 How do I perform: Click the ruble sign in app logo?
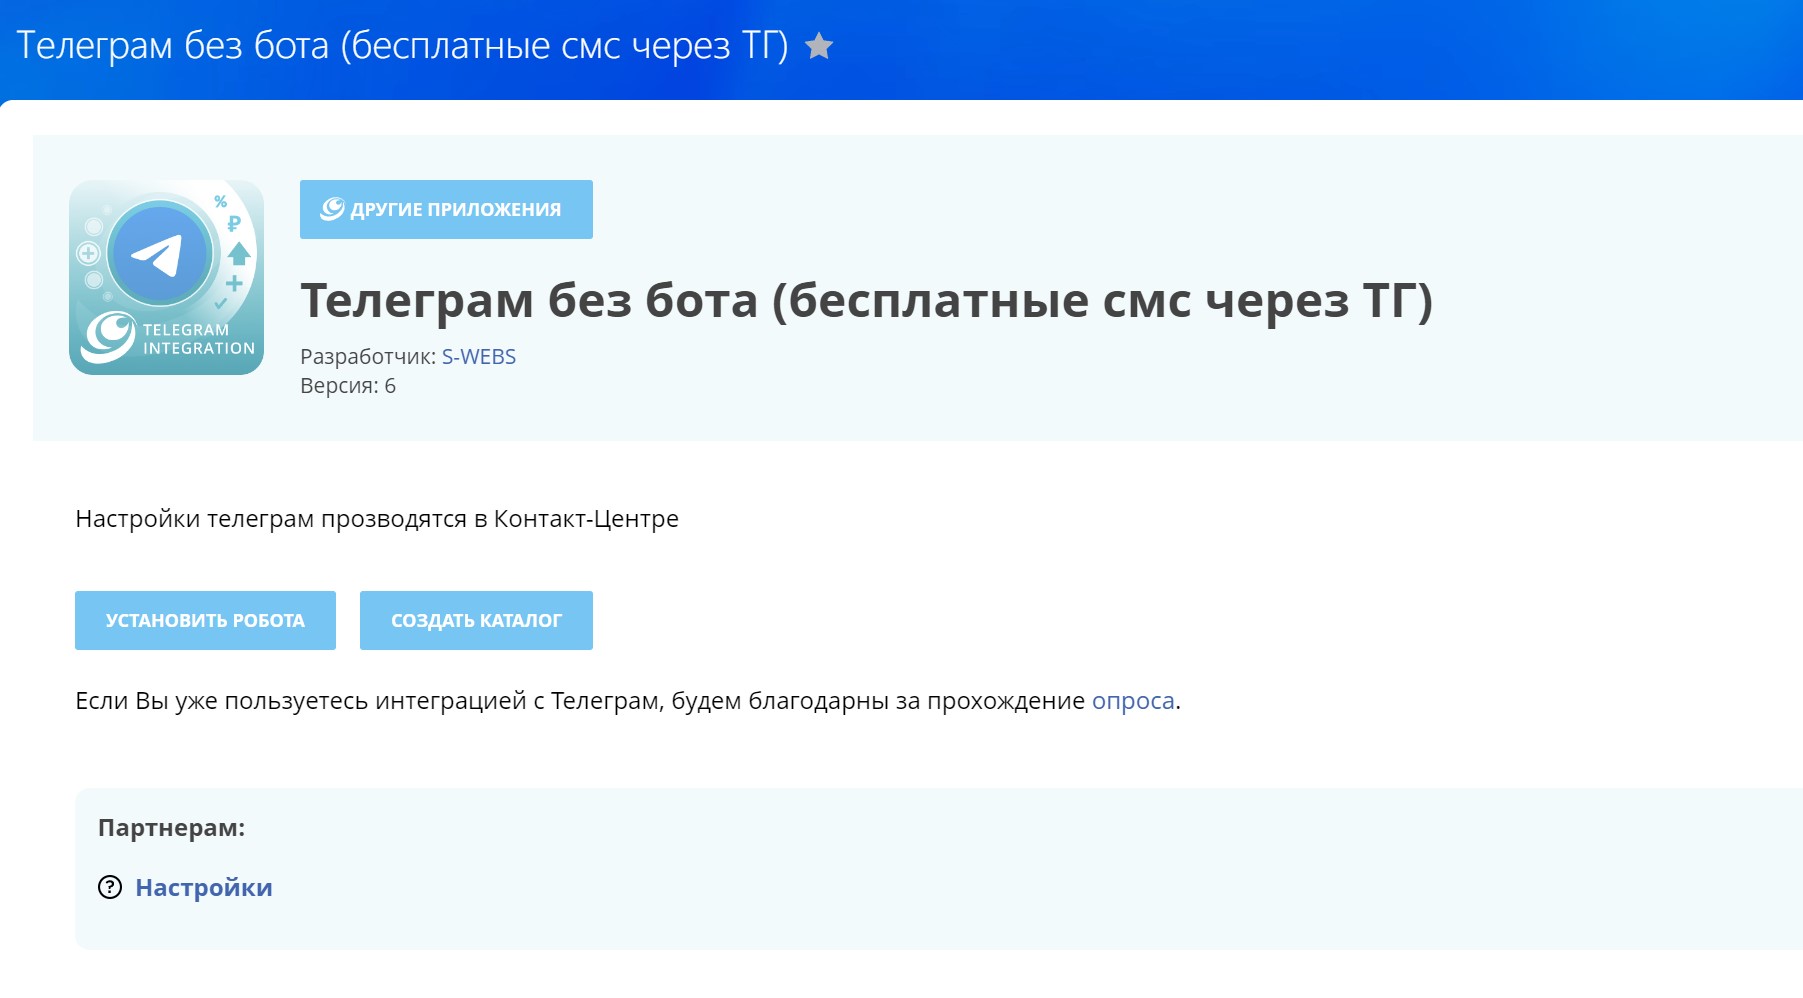pos(234,224)
